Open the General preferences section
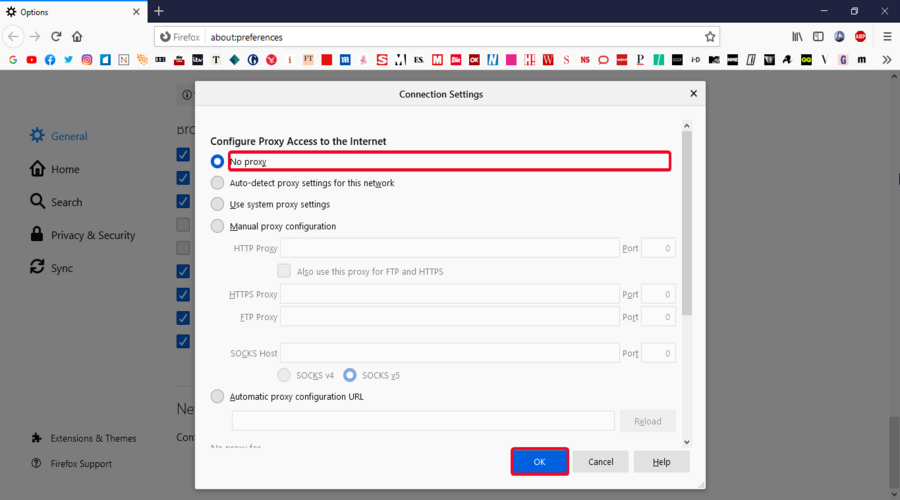 [x=59, y=136]
